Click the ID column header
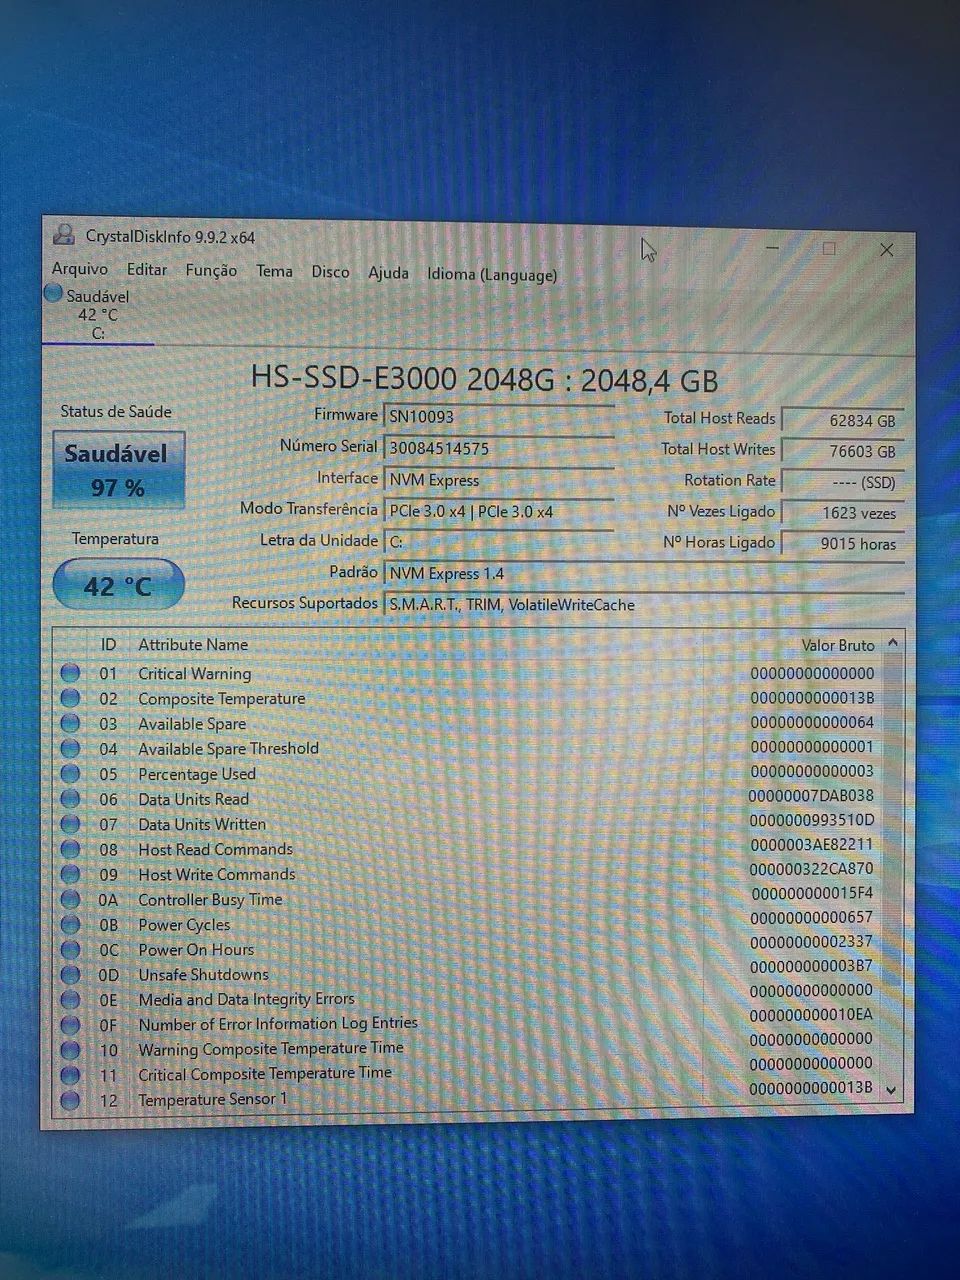 (108, 645)
